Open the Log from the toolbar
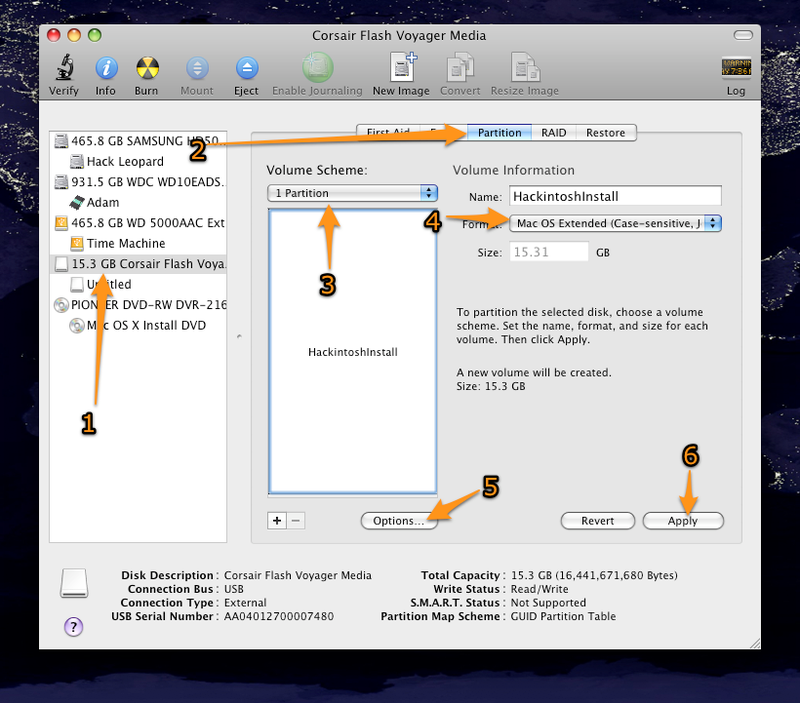The height and width of the screenshot is (703, 800). click(x=736, y=67)
